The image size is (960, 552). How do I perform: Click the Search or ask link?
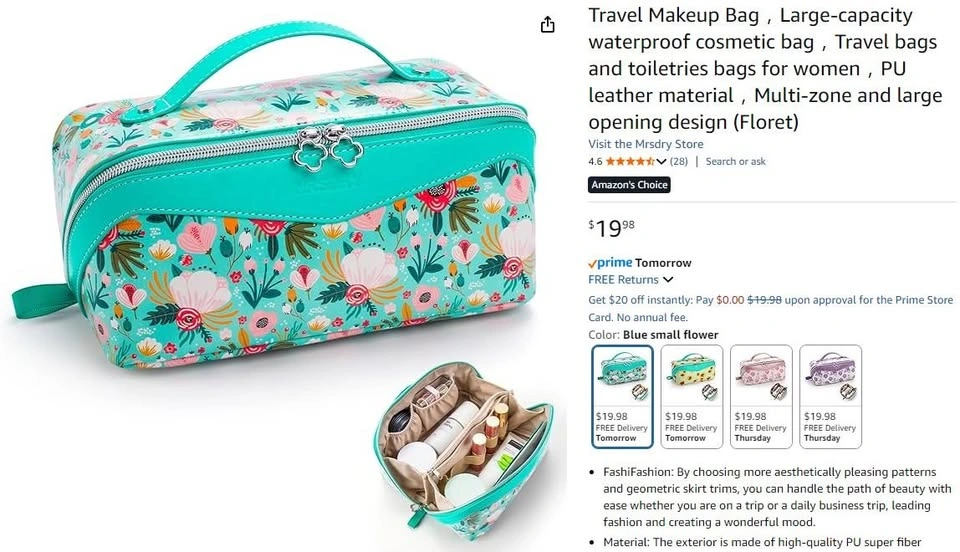tap(735, 162)
